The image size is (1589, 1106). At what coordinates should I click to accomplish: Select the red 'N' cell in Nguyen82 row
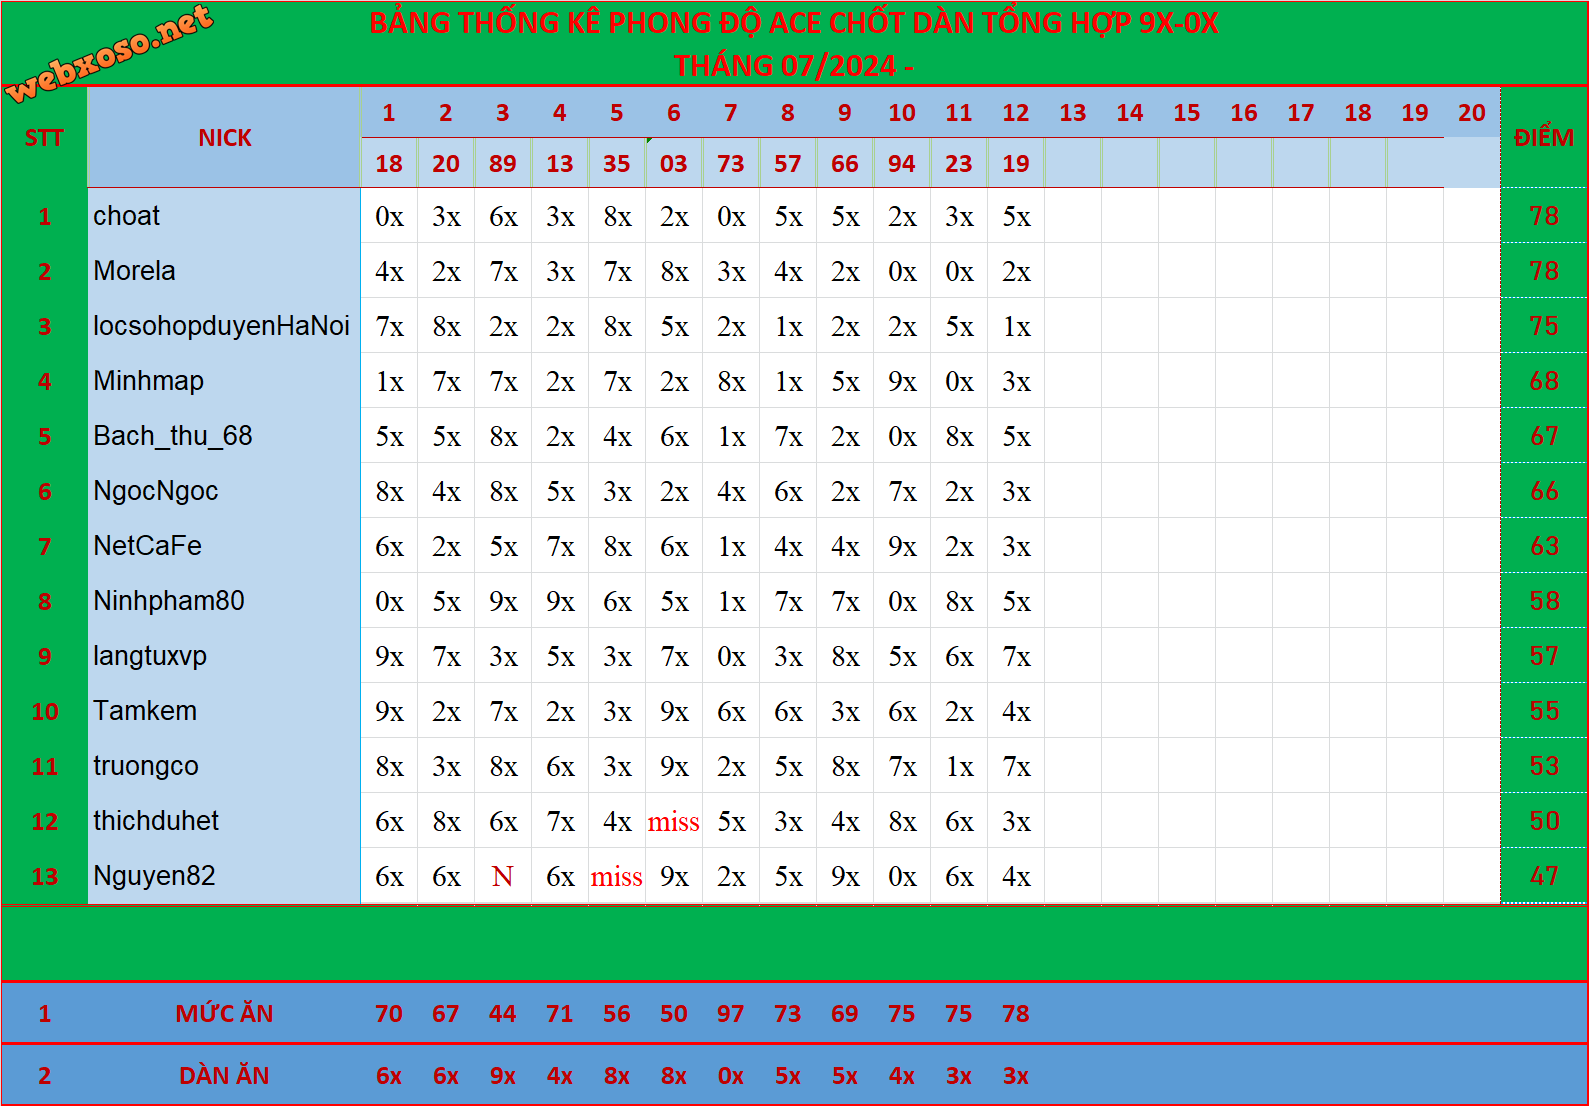[502, 877]
